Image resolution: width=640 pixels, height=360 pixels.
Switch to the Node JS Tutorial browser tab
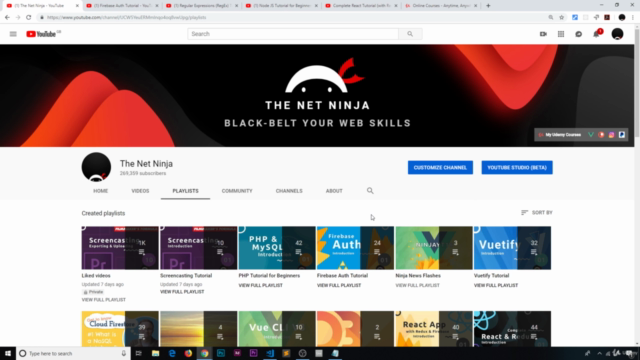(281, 6)
